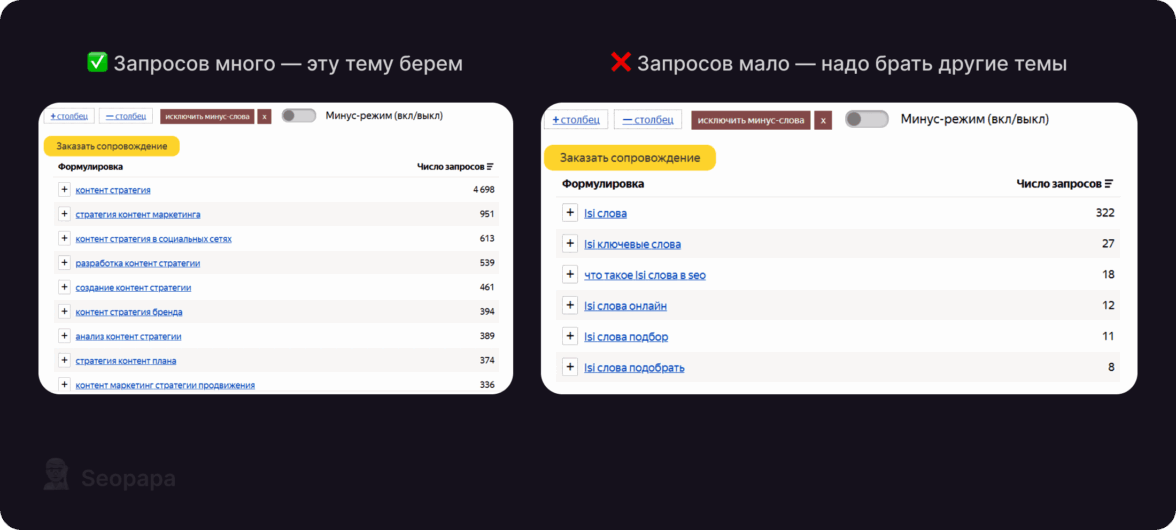Toggle Минус-режим switch in the right panel
Viewport: 1176px width, 530px height.
click(x=866, y=120)
